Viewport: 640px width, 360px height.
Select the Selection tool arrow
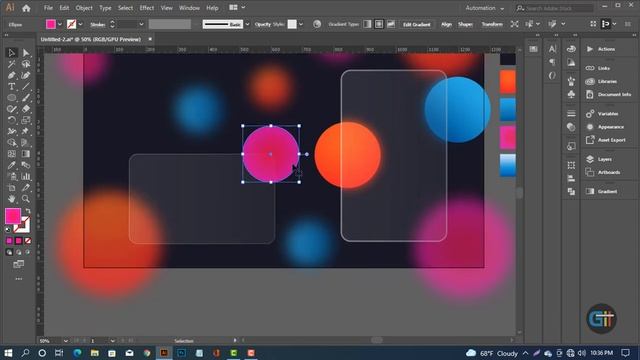(x=11, y=53)
